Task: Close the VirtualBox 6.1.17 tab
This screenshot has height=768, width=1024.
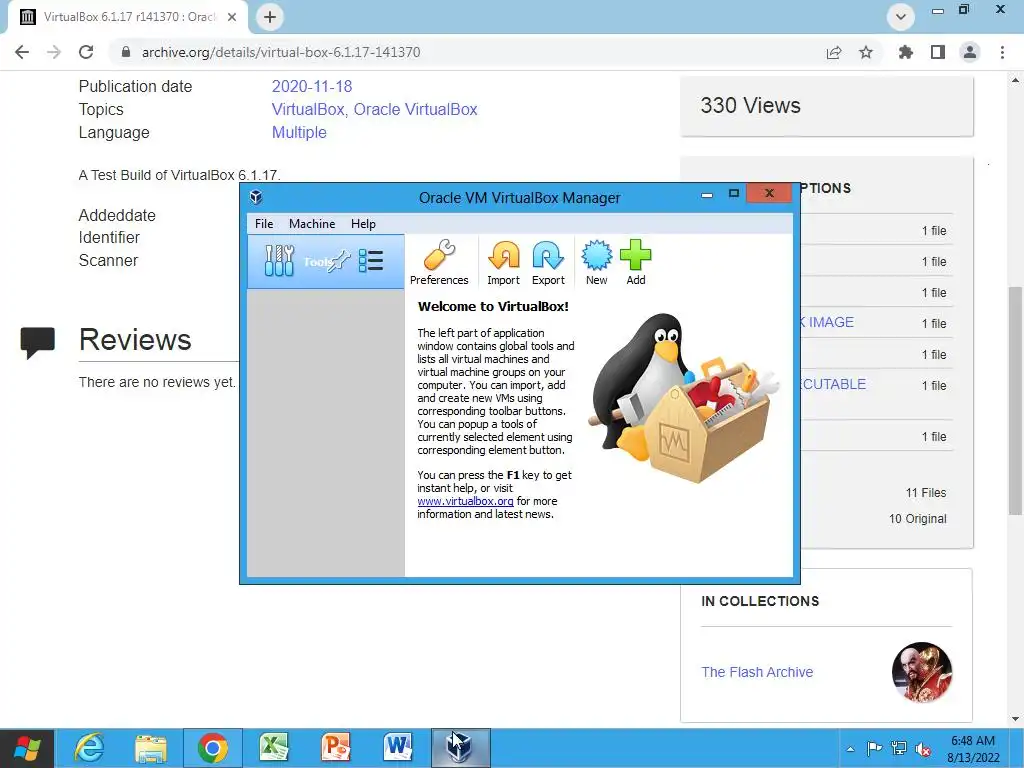Action: pyautogui.click(x=232, y=17)
